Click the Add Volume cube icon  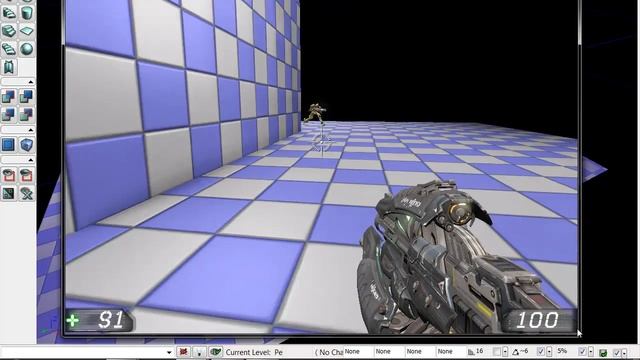tap(27, 144)
